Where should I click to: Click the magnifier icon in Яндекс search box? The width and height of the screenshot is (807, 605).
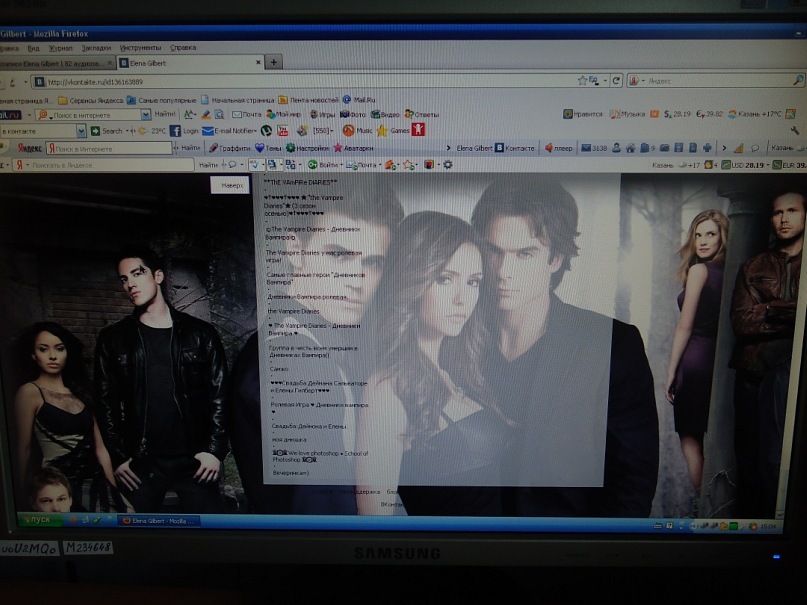(x=798, y=80)
